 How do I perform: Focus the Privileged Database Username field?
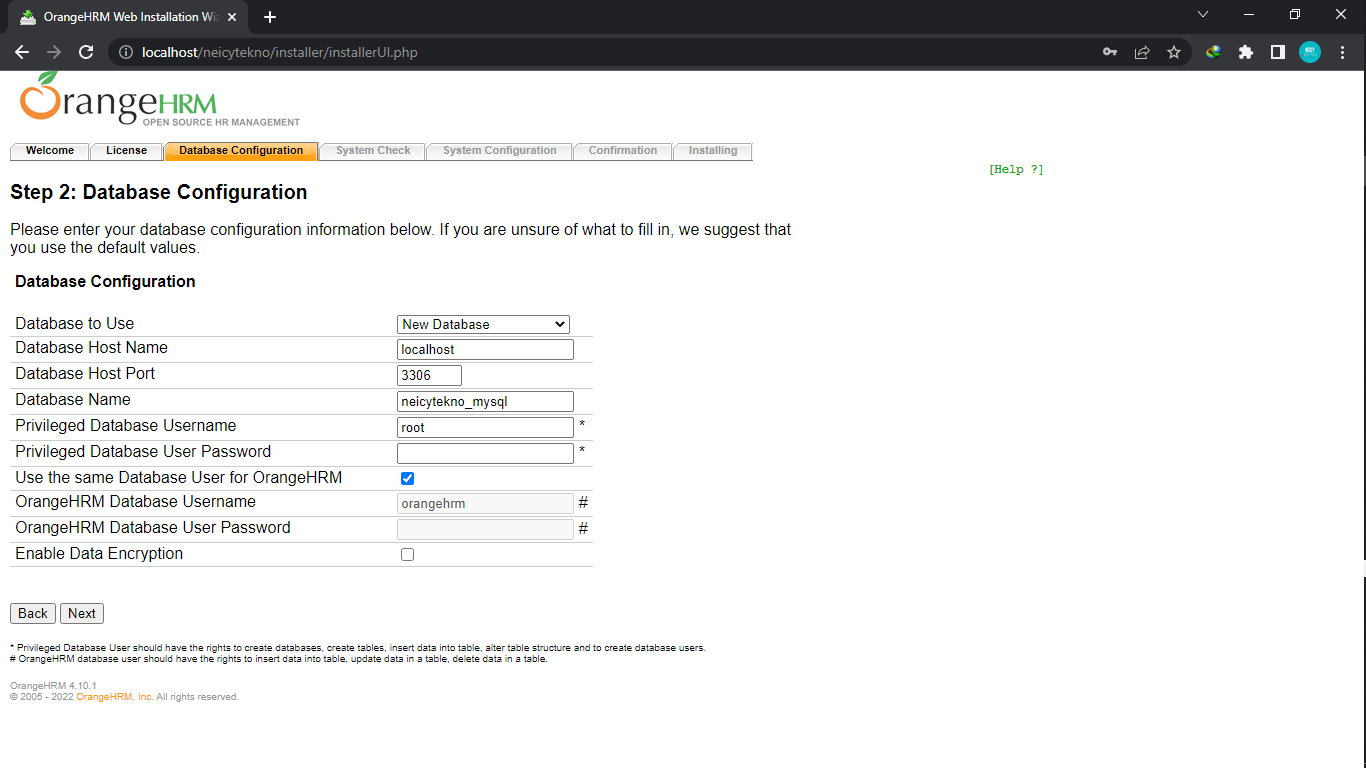click(485, 428)
